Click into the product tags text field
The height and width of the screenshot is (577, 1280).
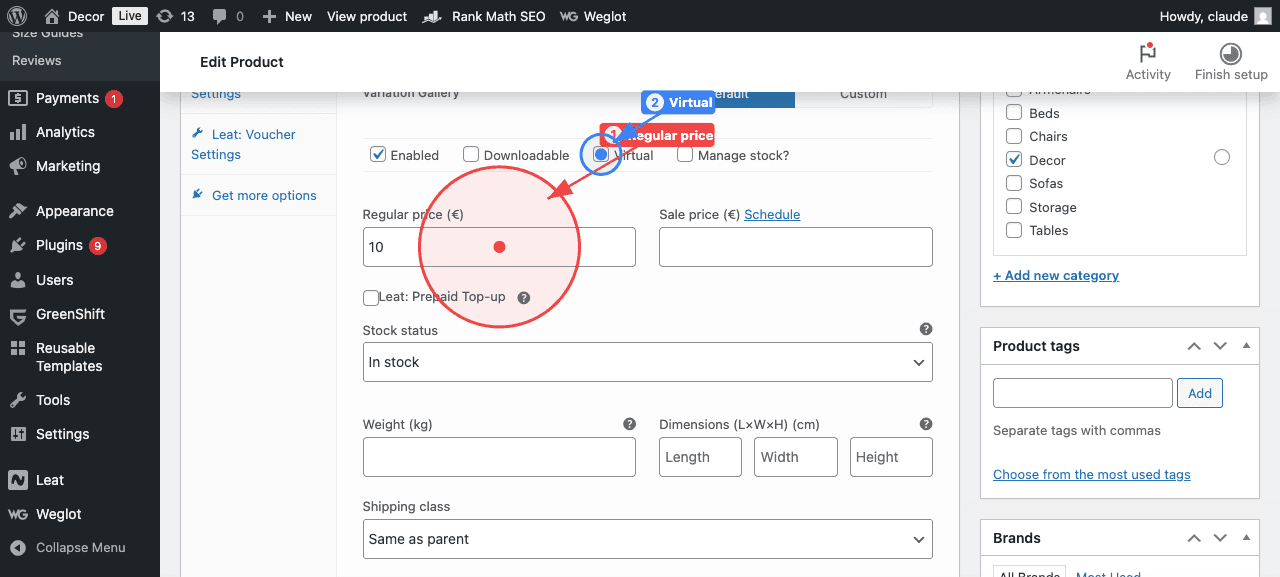[x=1083, y=393]
